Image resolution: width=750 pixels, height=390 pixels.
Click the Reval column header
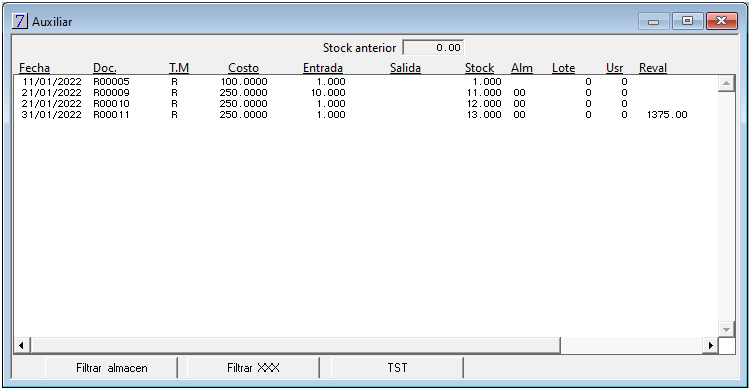point(653,68)
